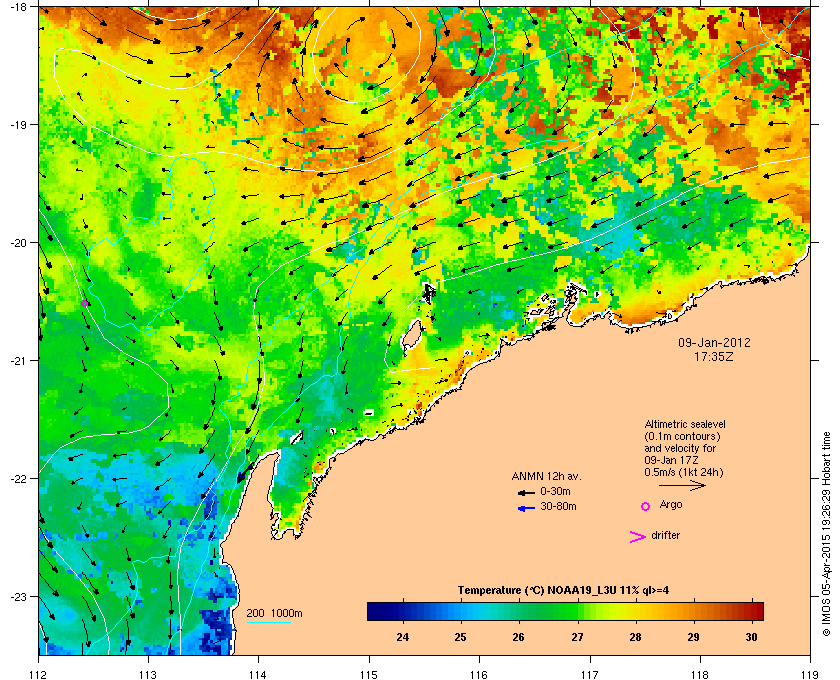Click the 27 value on the color scale
The height and width of the screenshot is (680, 840).
577,637
